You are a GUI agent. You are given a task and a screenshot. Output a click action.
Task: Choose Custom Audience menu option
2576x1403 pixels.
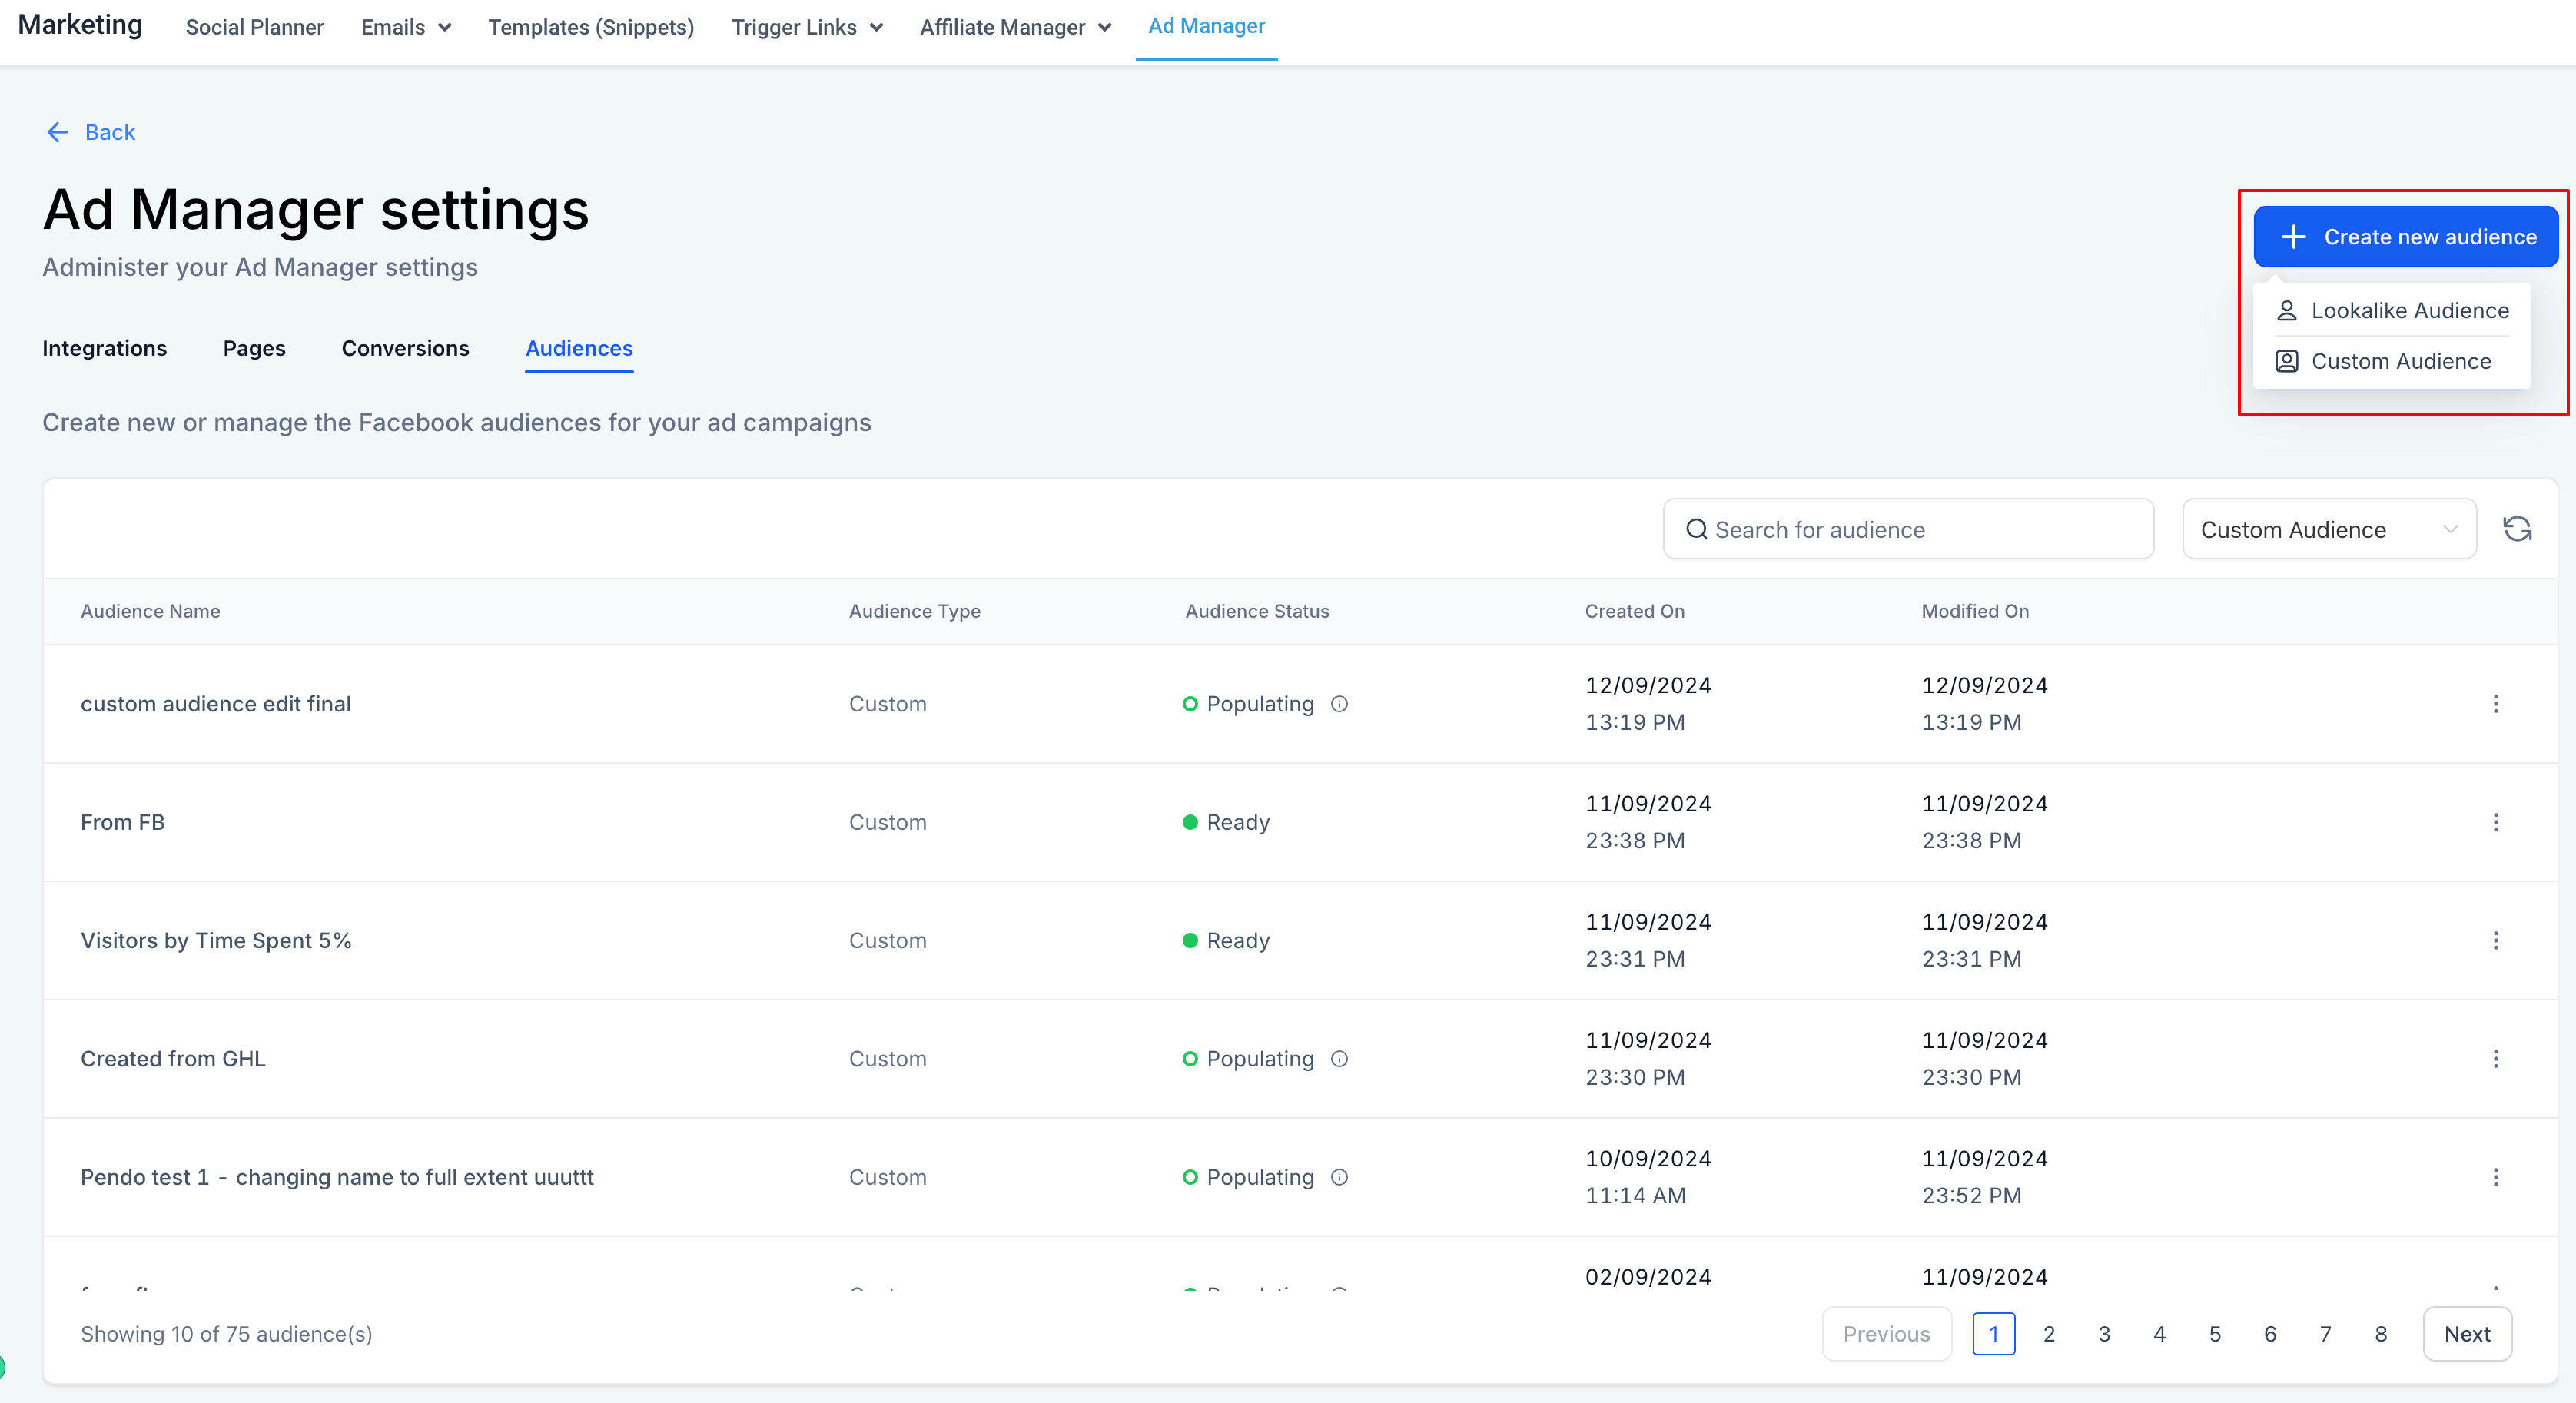[x=2400, y=361]
